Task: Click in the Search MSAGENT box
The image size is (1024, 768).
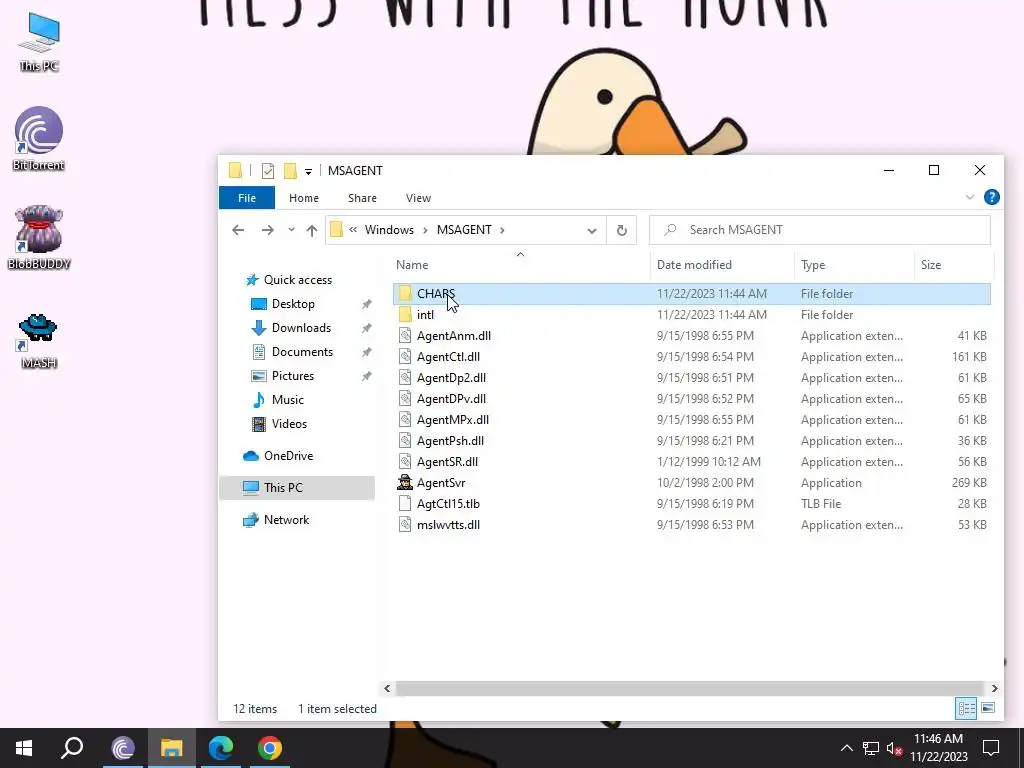Action: click(x=820, y=230)
